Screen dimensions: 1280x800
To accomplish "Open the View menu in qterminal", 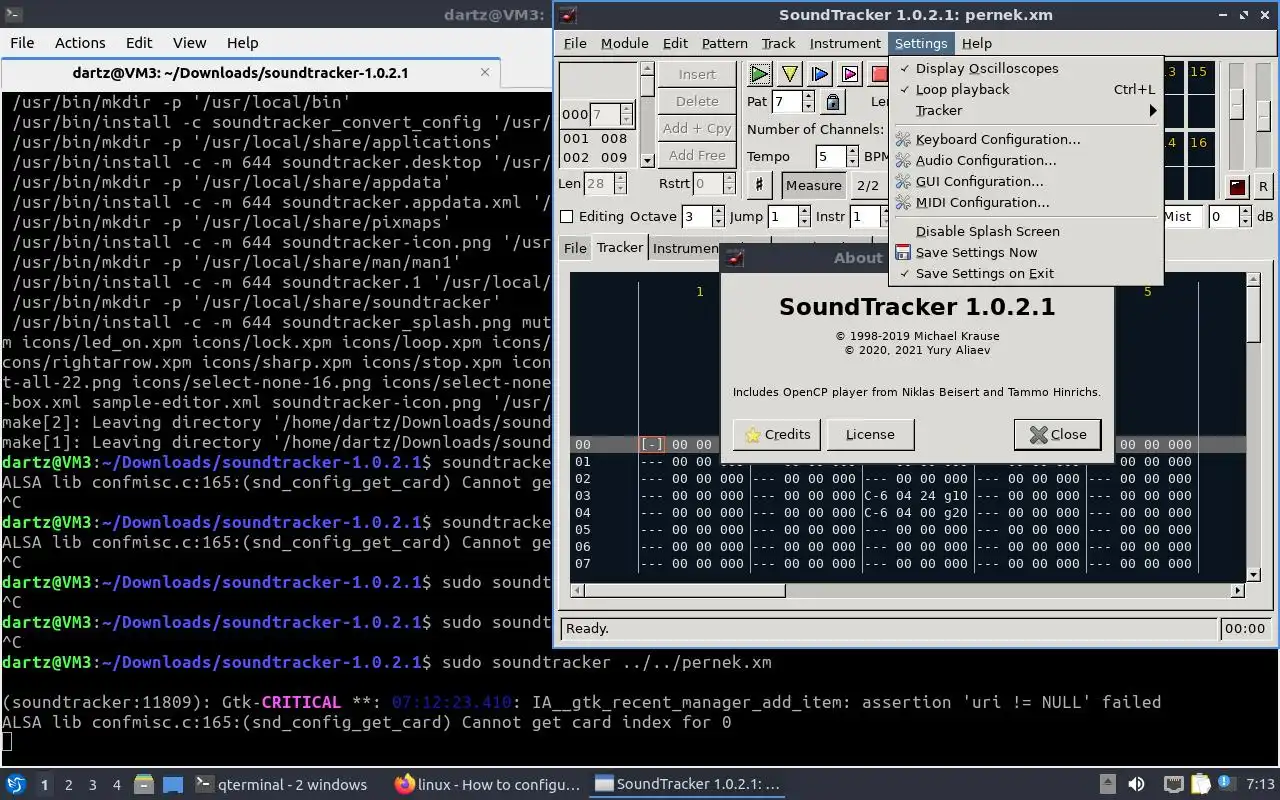I will click(x=189, y=43).
